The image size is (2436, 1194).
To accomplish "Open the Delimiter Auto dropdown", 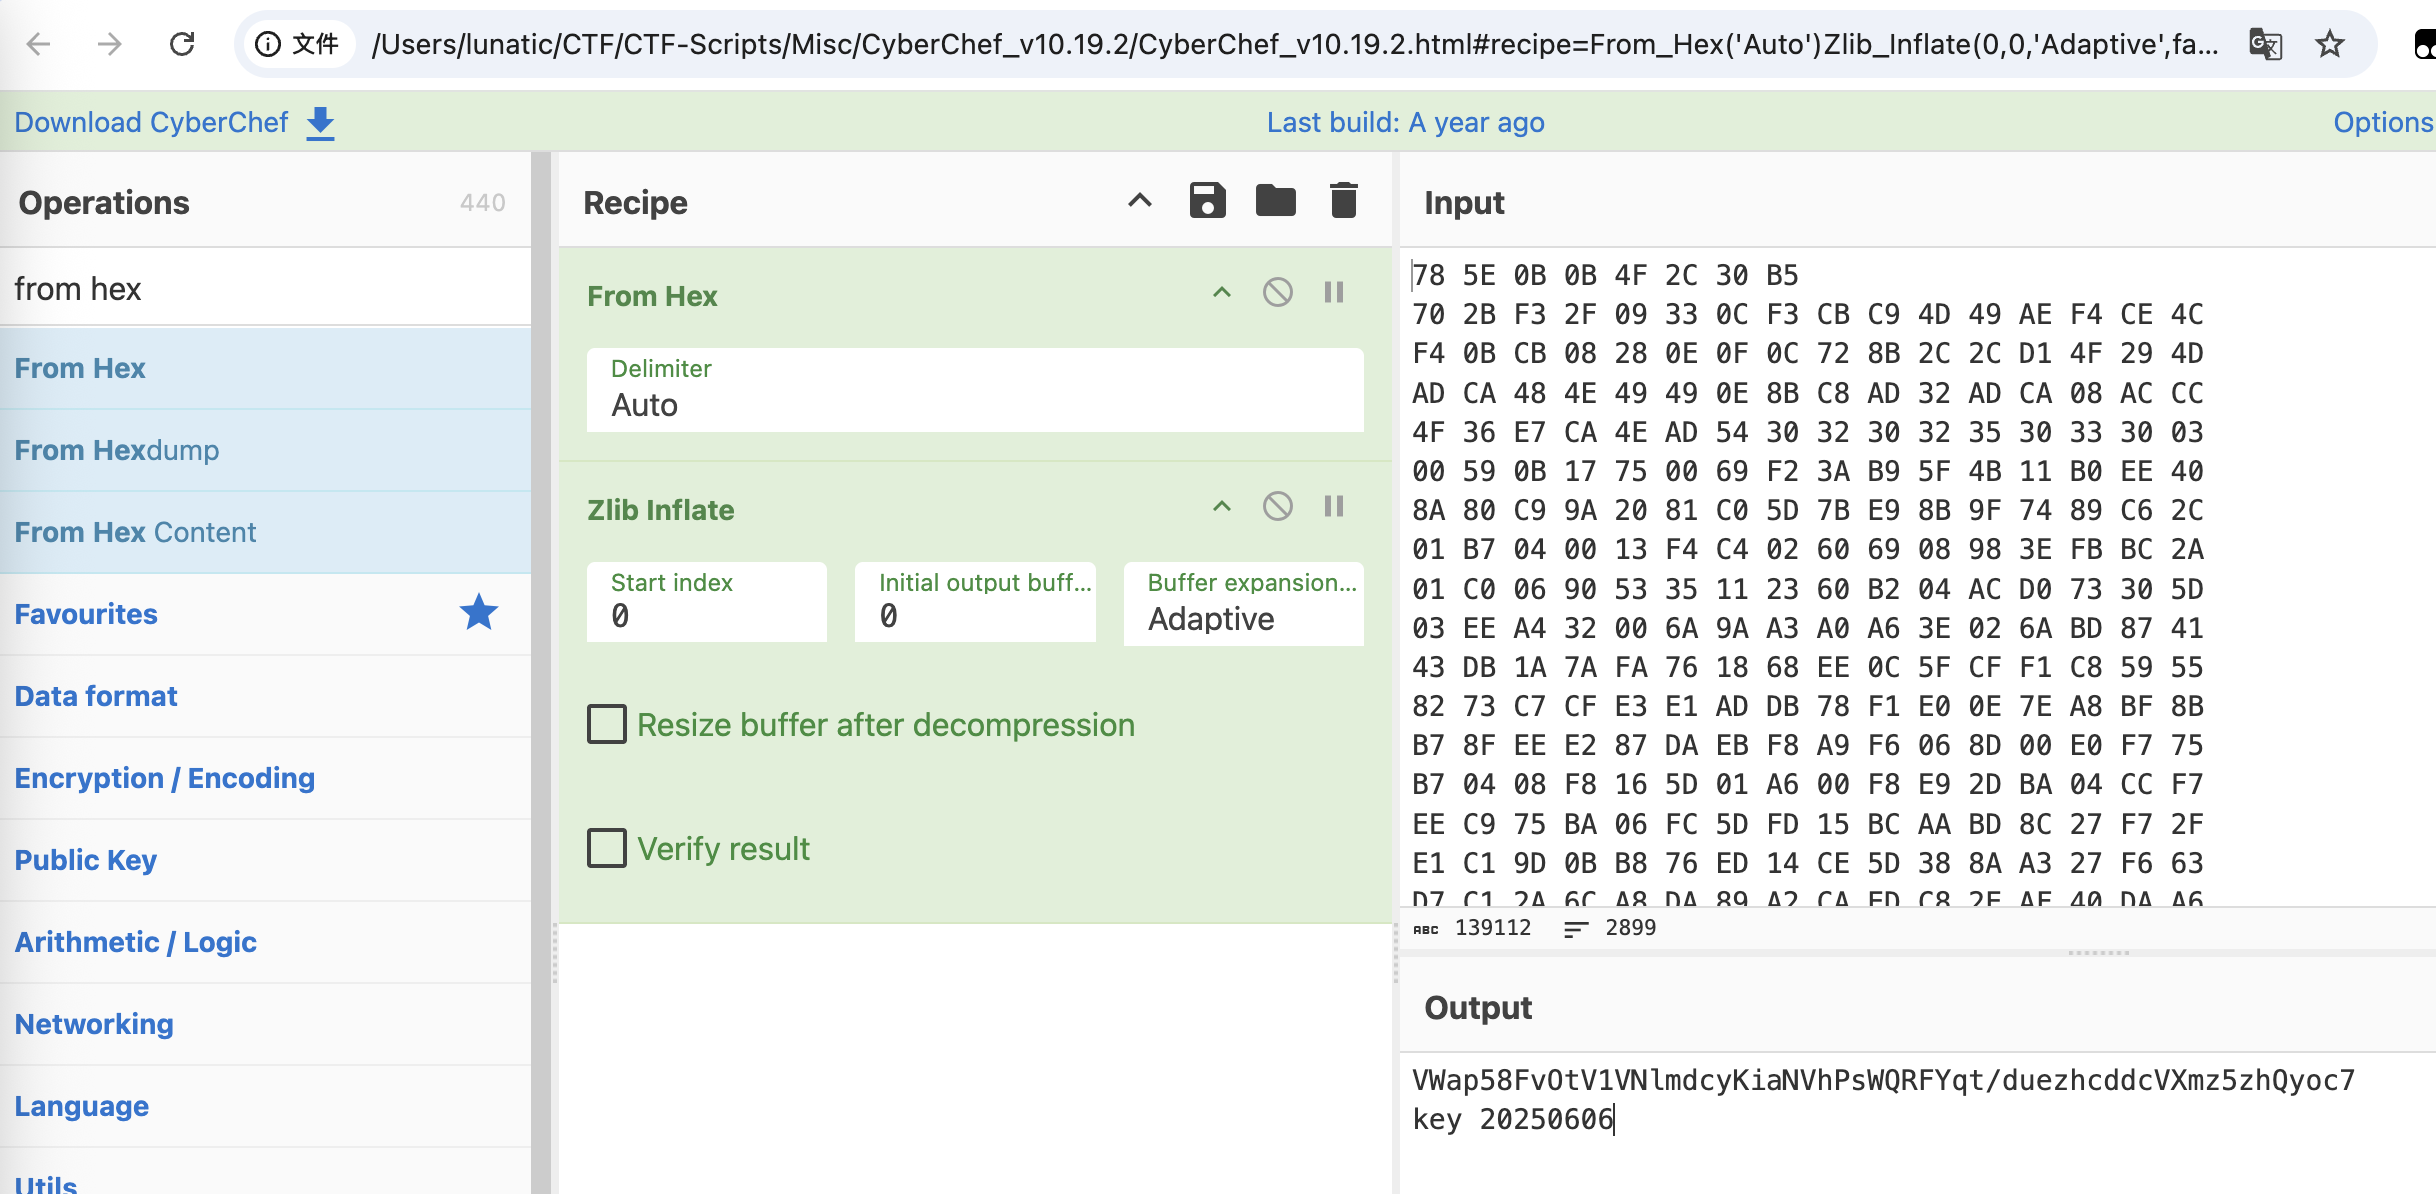I will [975, 390].
